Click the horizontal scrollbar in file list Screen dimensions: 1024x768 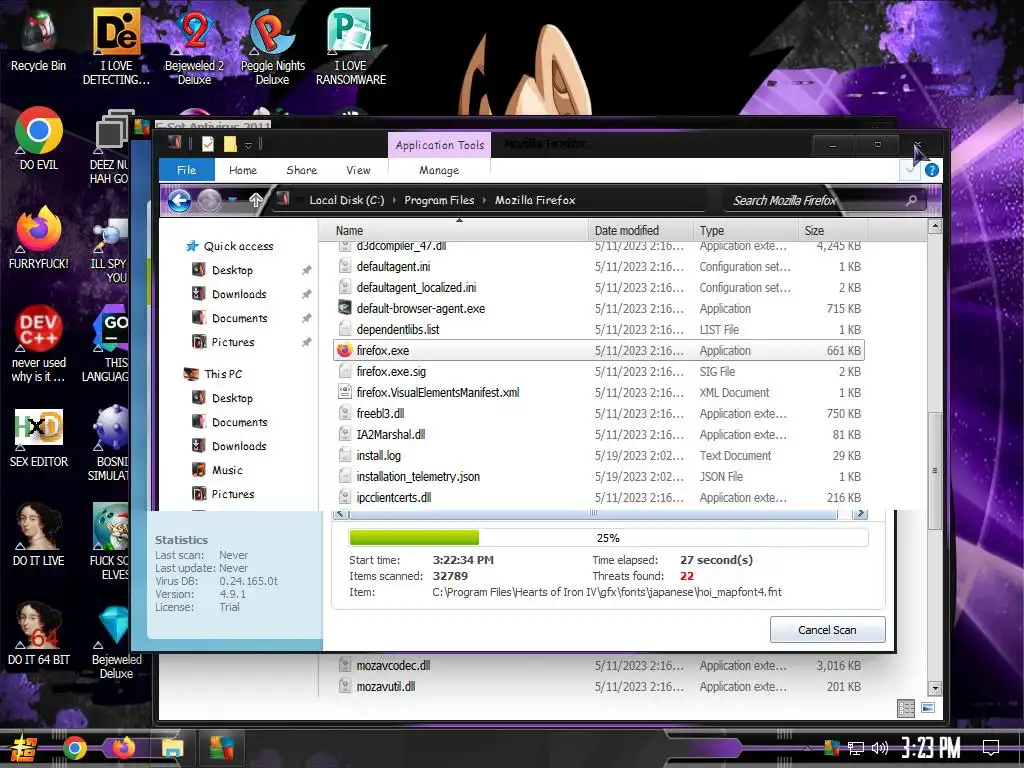593,514
